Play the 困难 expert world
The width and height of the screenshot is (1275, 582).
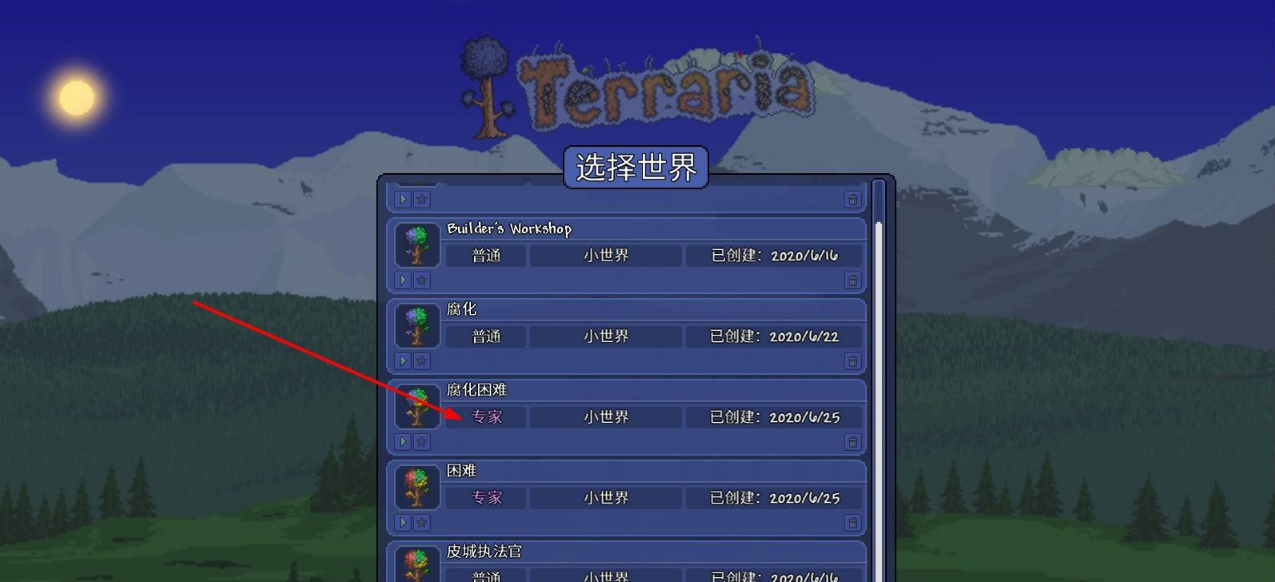coord(403,523)
